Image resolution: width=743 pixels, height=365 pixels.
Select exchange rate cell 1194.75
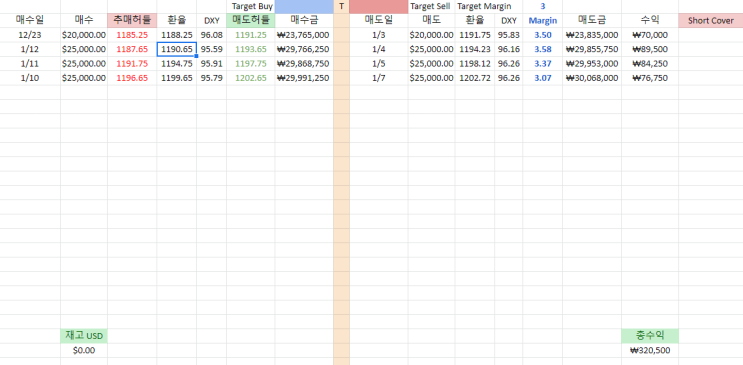pos(177,64)
